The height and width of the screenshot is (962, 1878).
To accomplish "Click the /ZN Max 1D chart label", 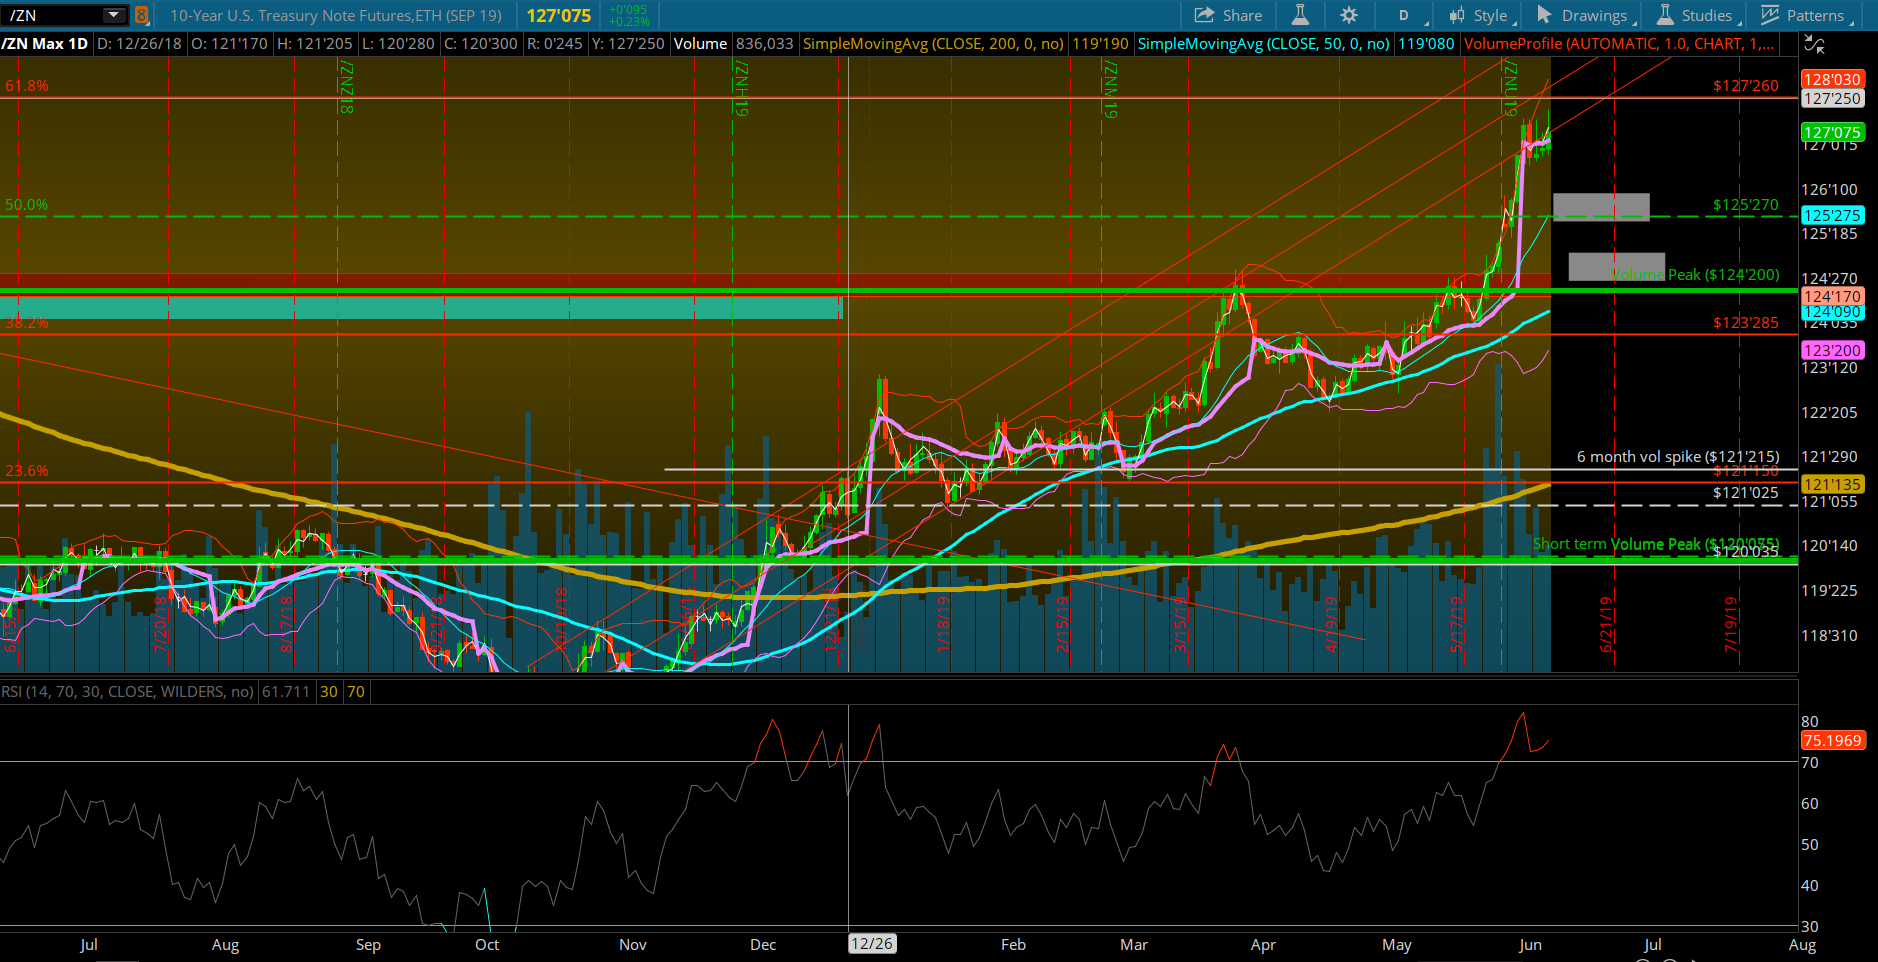I will coord(45,44).
